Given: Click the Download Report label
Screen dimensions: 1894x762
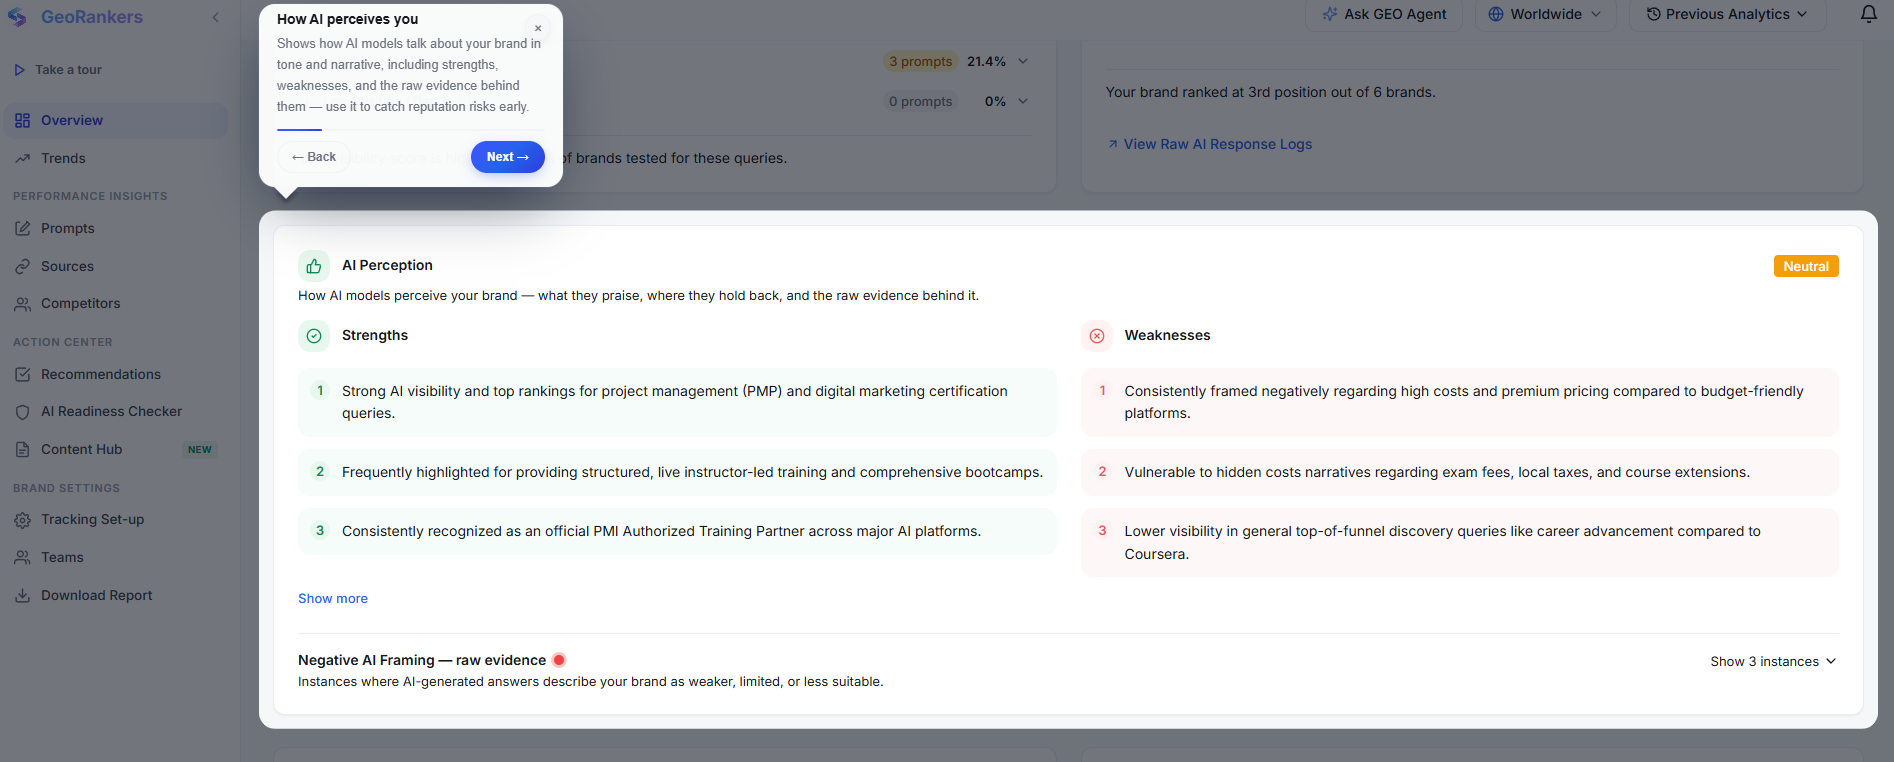Looking at the screenshot, I should (x=97, y=595).
